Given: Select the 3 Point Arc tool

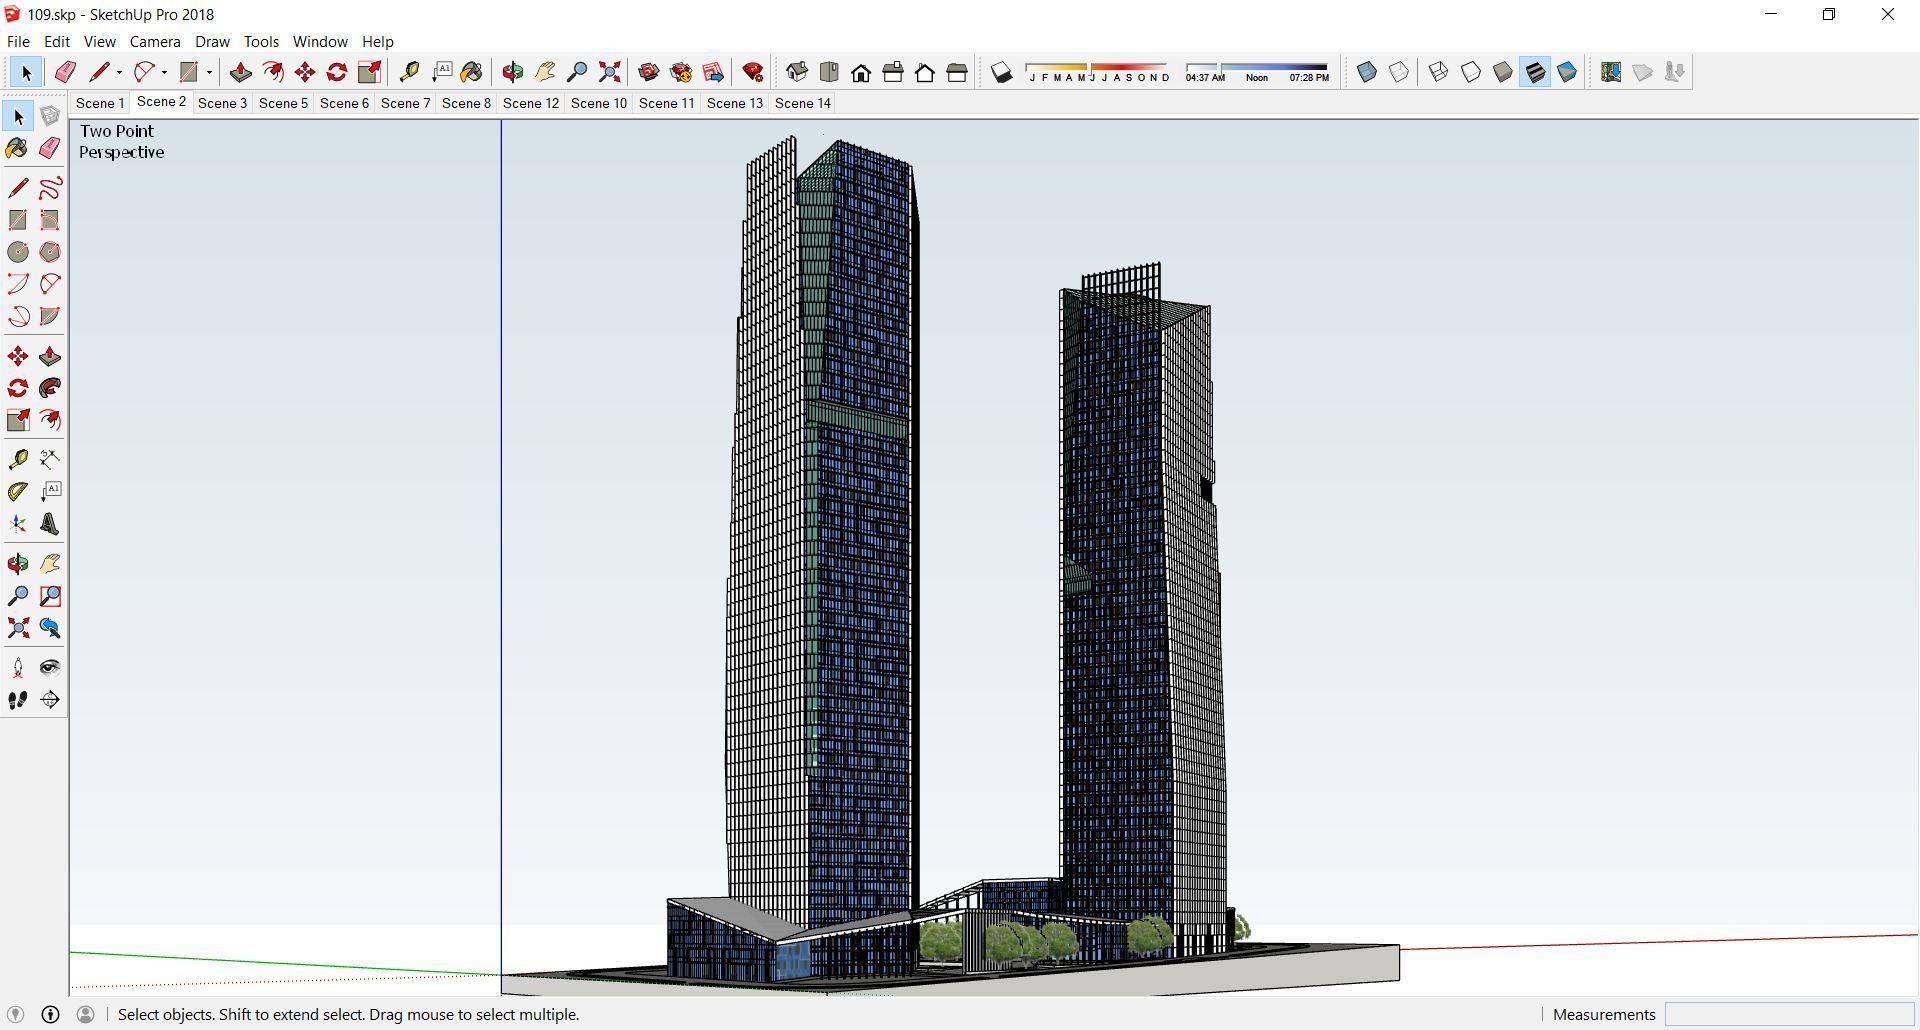Looking at the screenshot, I should pyautogui.click(x=18, y=316).
